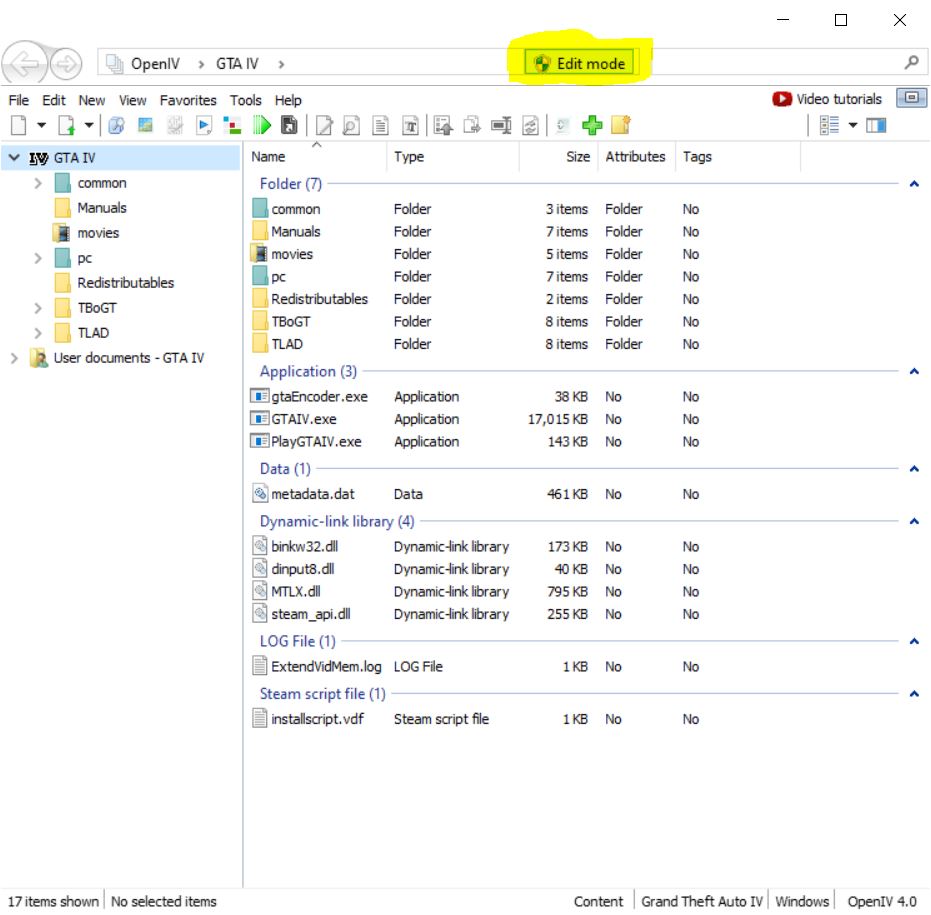Image resolution: width=931 pixels, height=915 pixels.
Task: Collapse the Steam script file (1) group
Action: coord(914,694)
